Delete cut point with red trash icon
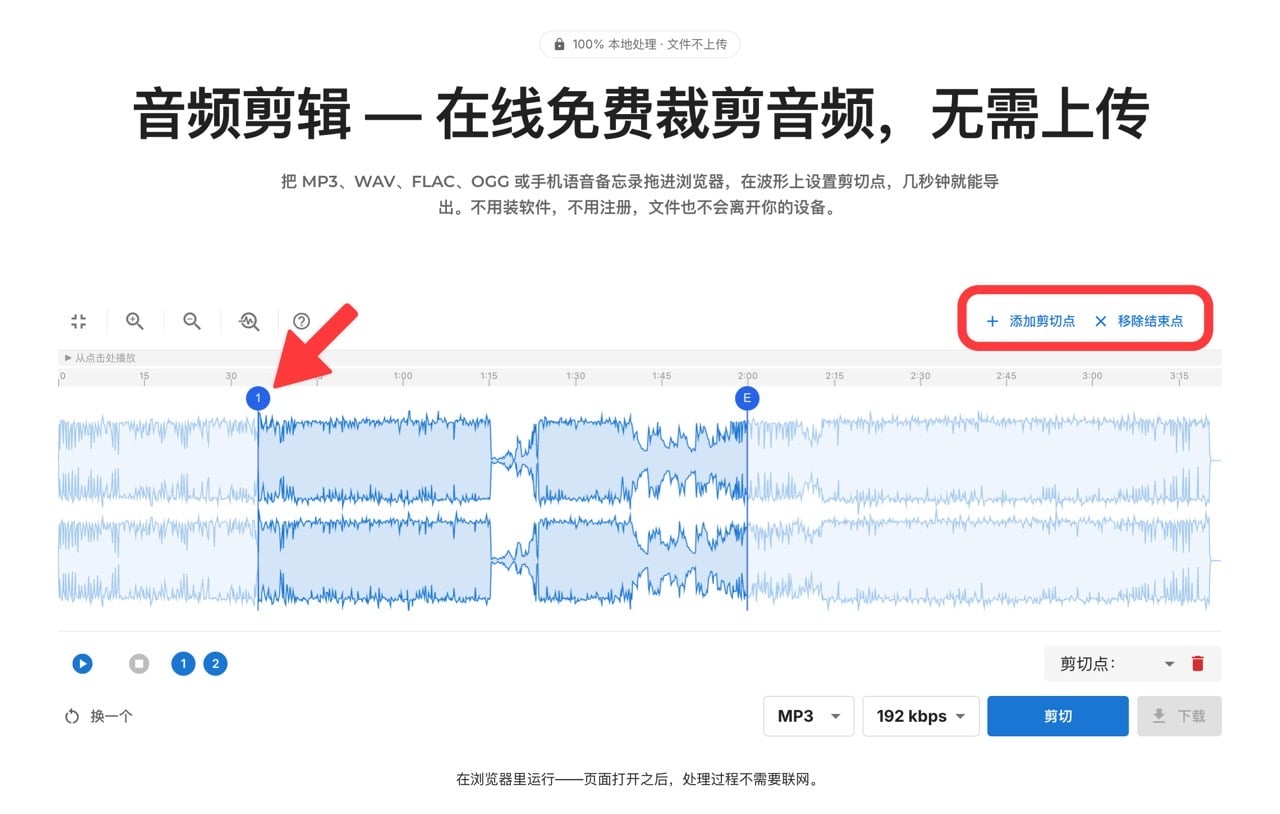1280x814 pixels. pyautogui.click(x=1198, y=663)
